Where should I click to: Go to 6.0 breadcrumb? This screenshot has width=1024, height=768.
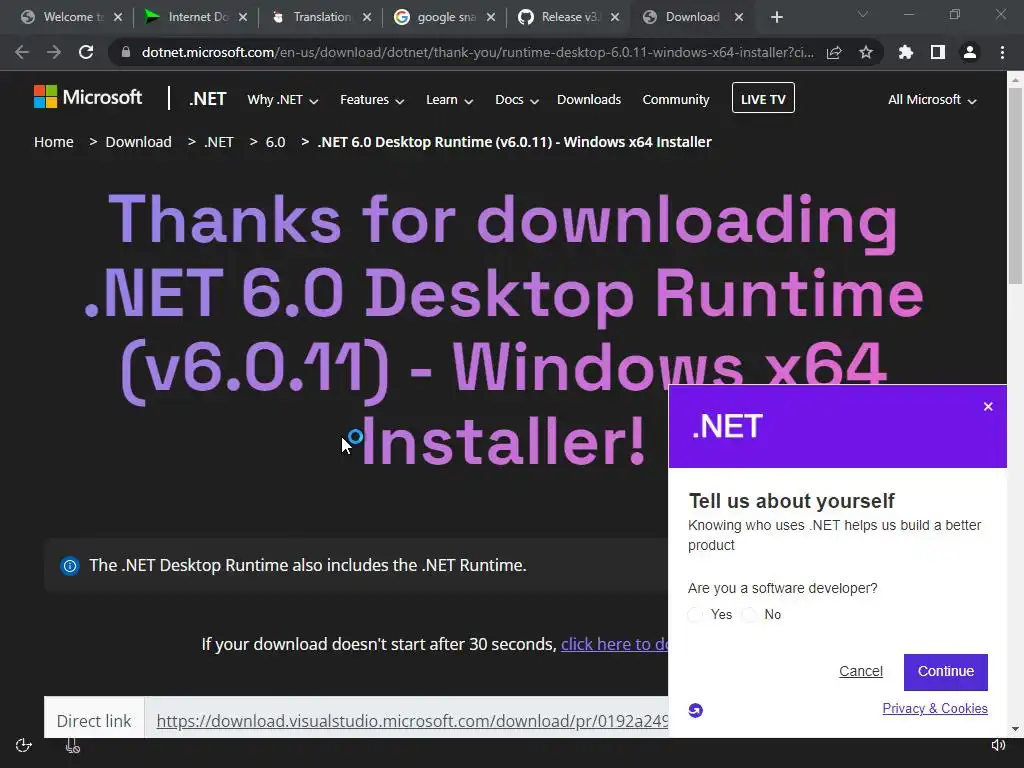click(x=276, y=142)
